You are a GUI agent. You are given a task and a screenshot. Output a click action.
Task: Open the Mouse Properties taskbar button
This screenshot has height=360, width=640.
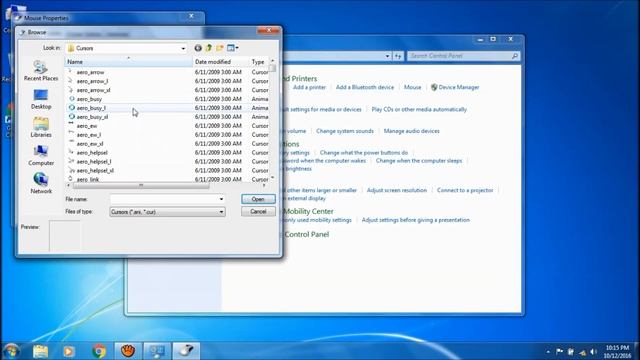click(x=186, y=351)
